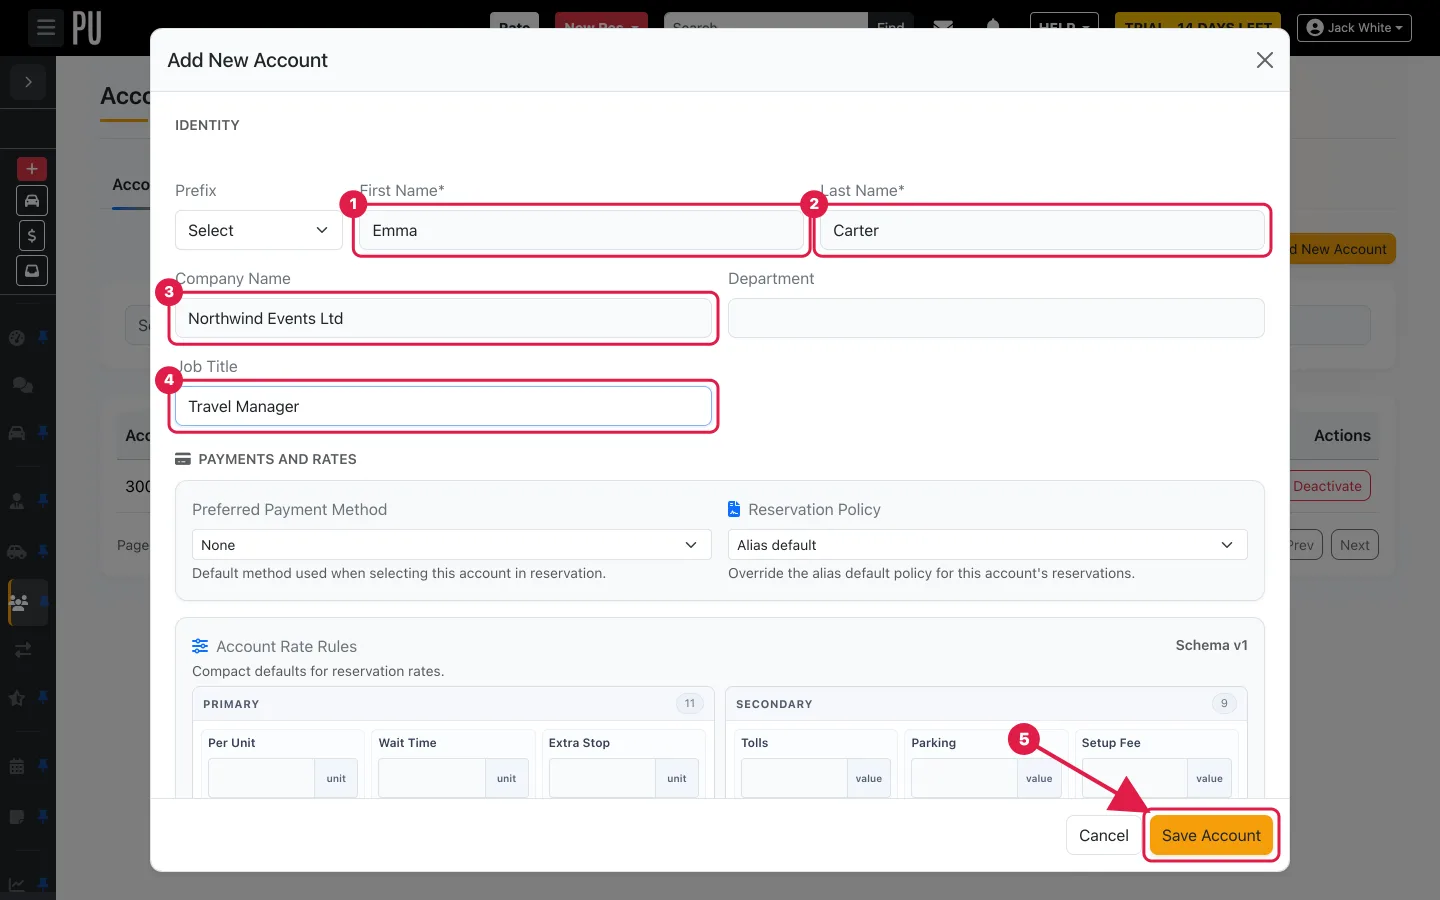Open the sticky note sidebar item
Image resolution: width=1440 pixels, height=900 pixels.
pyautogui.click(x=17, y=816)
